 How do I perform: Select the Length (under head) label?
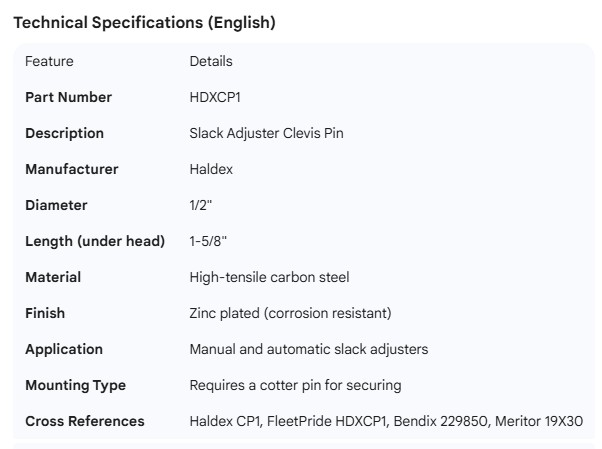pyautogui.click(x=95, y=241)
